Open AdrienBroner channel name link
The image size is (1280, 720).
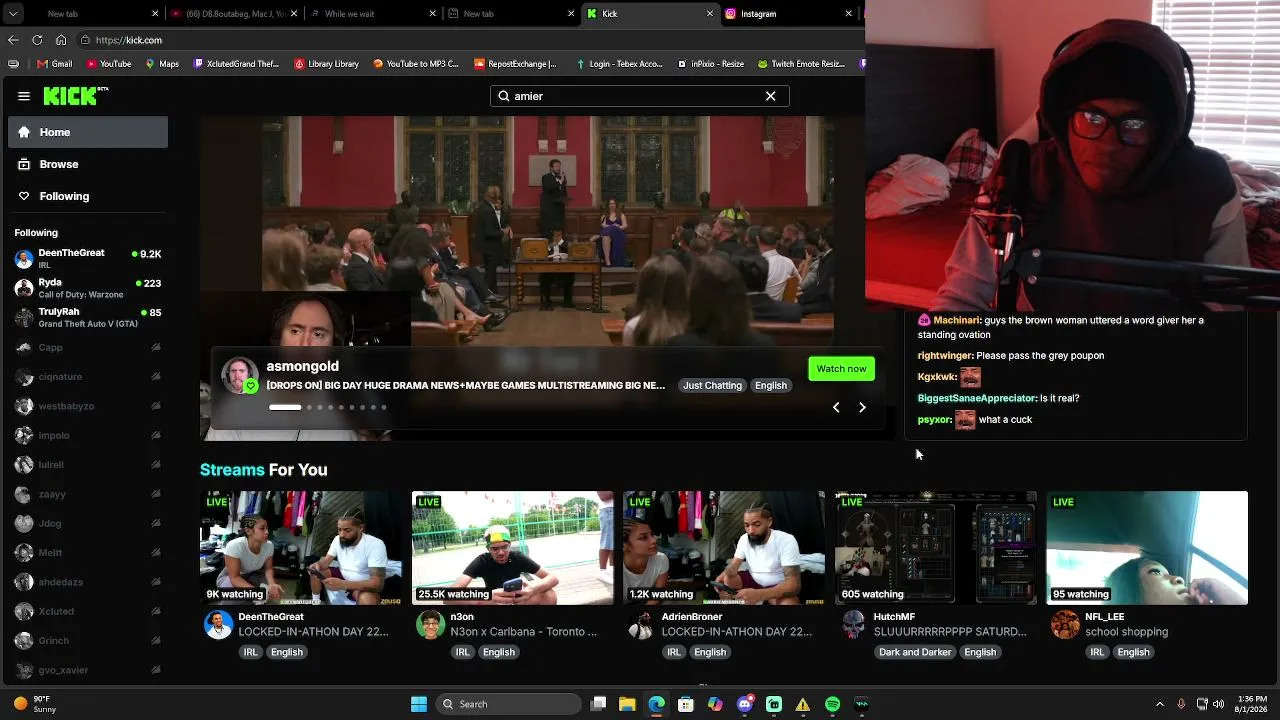(x=692, y=617)
